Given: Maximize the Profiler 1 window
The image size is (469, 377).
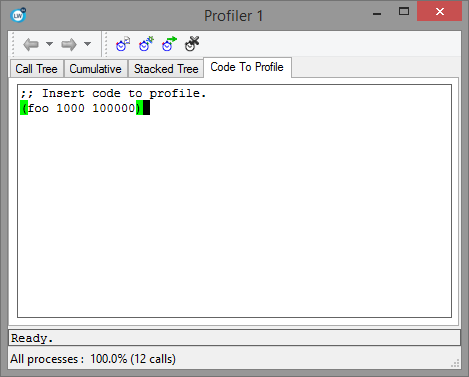Looking at the screenshot, I should coord(404,12).
